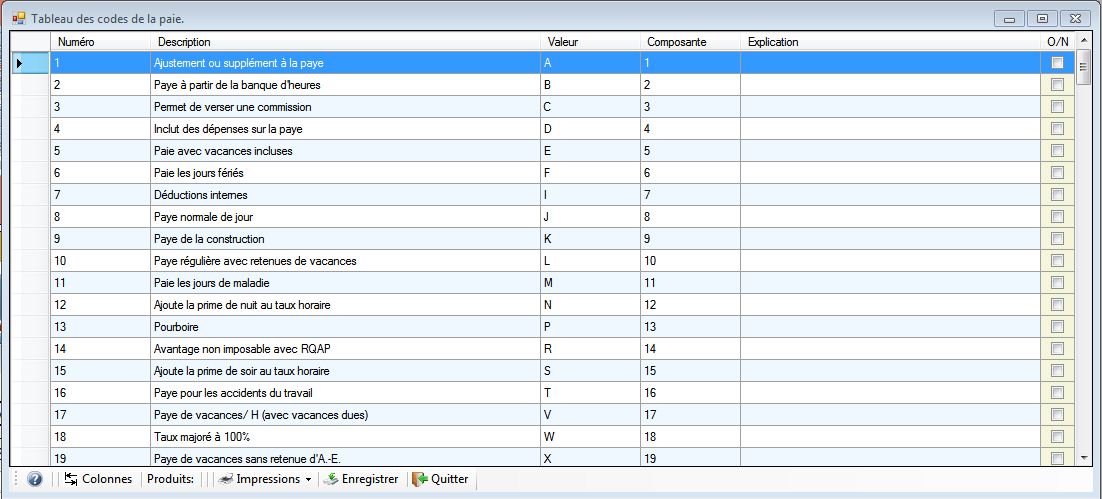This screenshot has width=1102, height=499.
Task: Click the Quitter exit door icon
Action: point(420,479)
